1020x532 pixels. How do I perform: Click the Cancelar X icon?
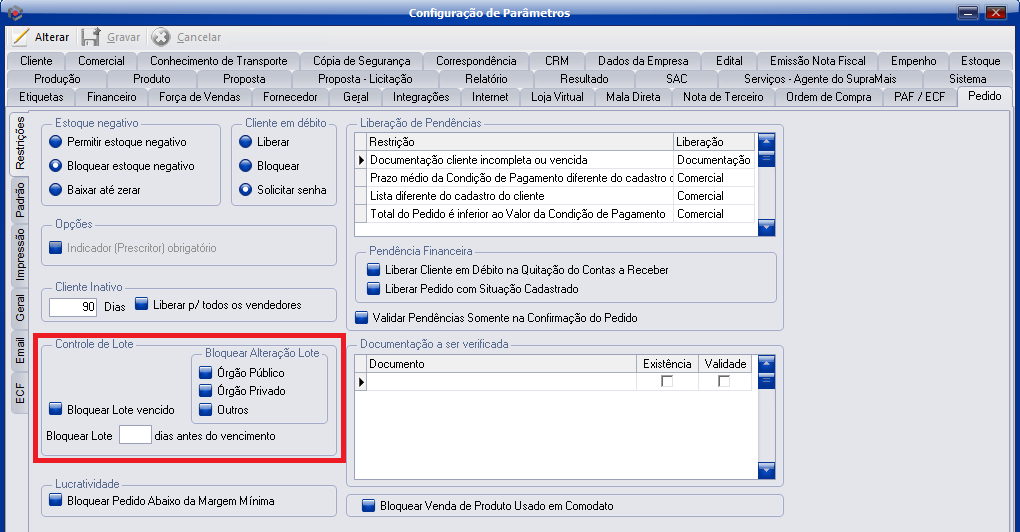pyautogui.click(x=162, y=37)
